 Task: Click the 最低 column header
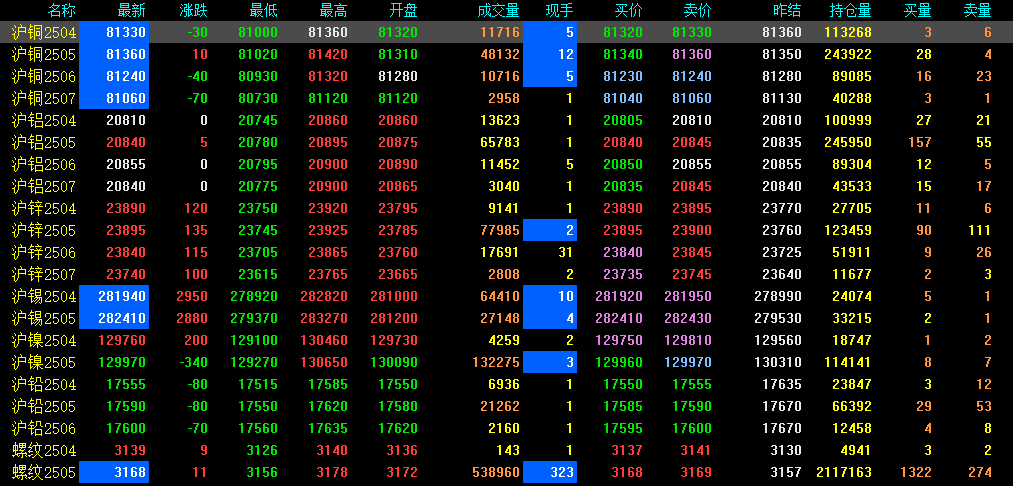(264, 10)
